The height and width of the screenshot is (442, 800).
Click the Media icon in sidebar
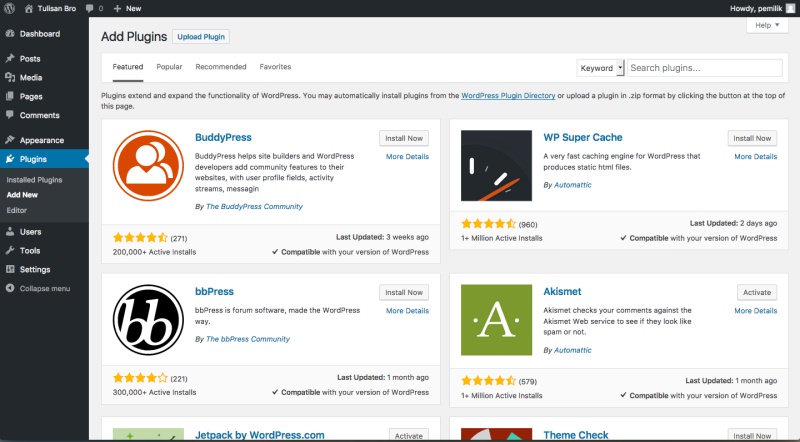[x=10, y=78]
